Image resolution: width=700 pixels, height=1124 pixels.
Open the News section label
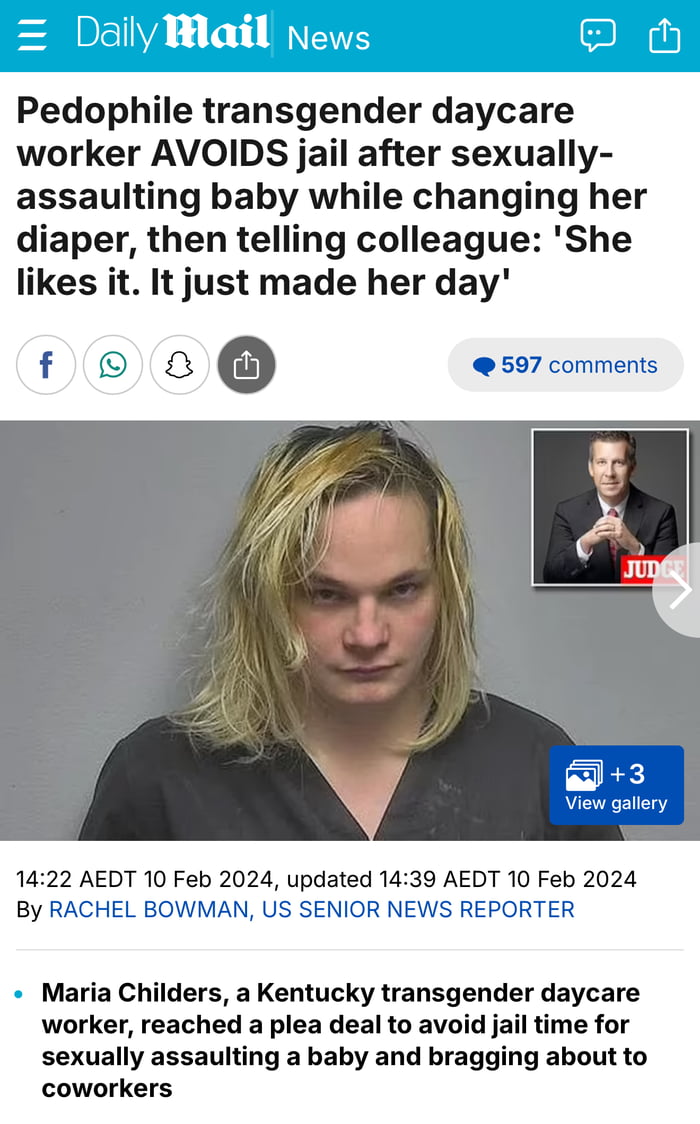328,37
